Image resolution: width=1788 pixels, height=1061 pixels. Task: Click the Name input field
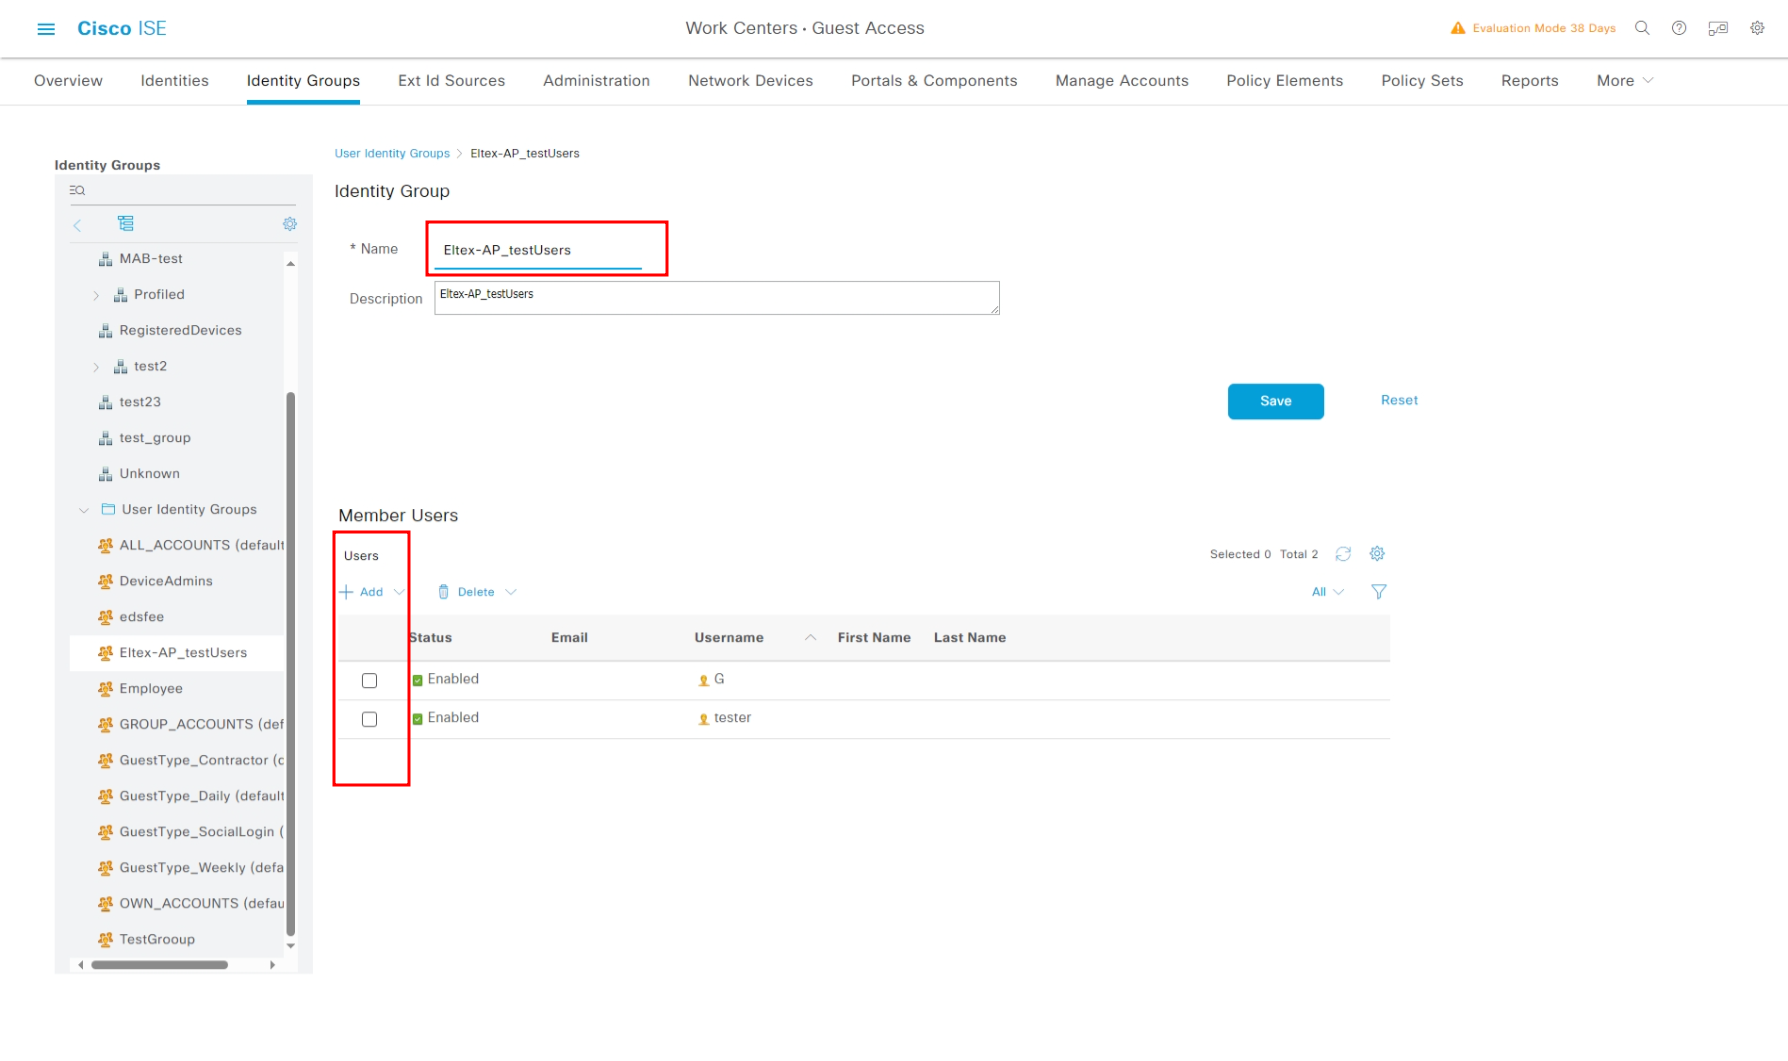pyautogui.click(x=538, y=250)
